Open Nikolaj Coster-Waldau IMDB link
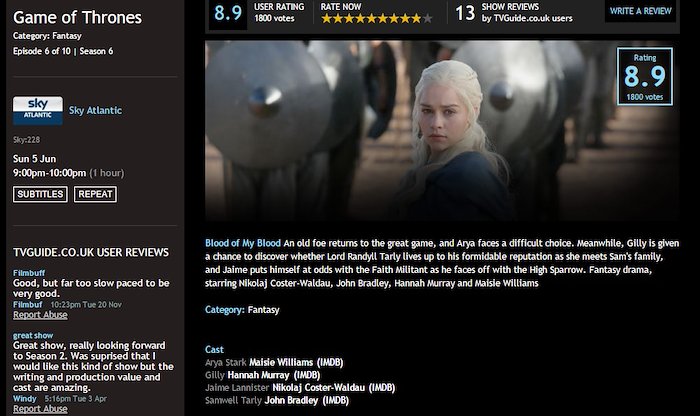 (x=382, y=387)
